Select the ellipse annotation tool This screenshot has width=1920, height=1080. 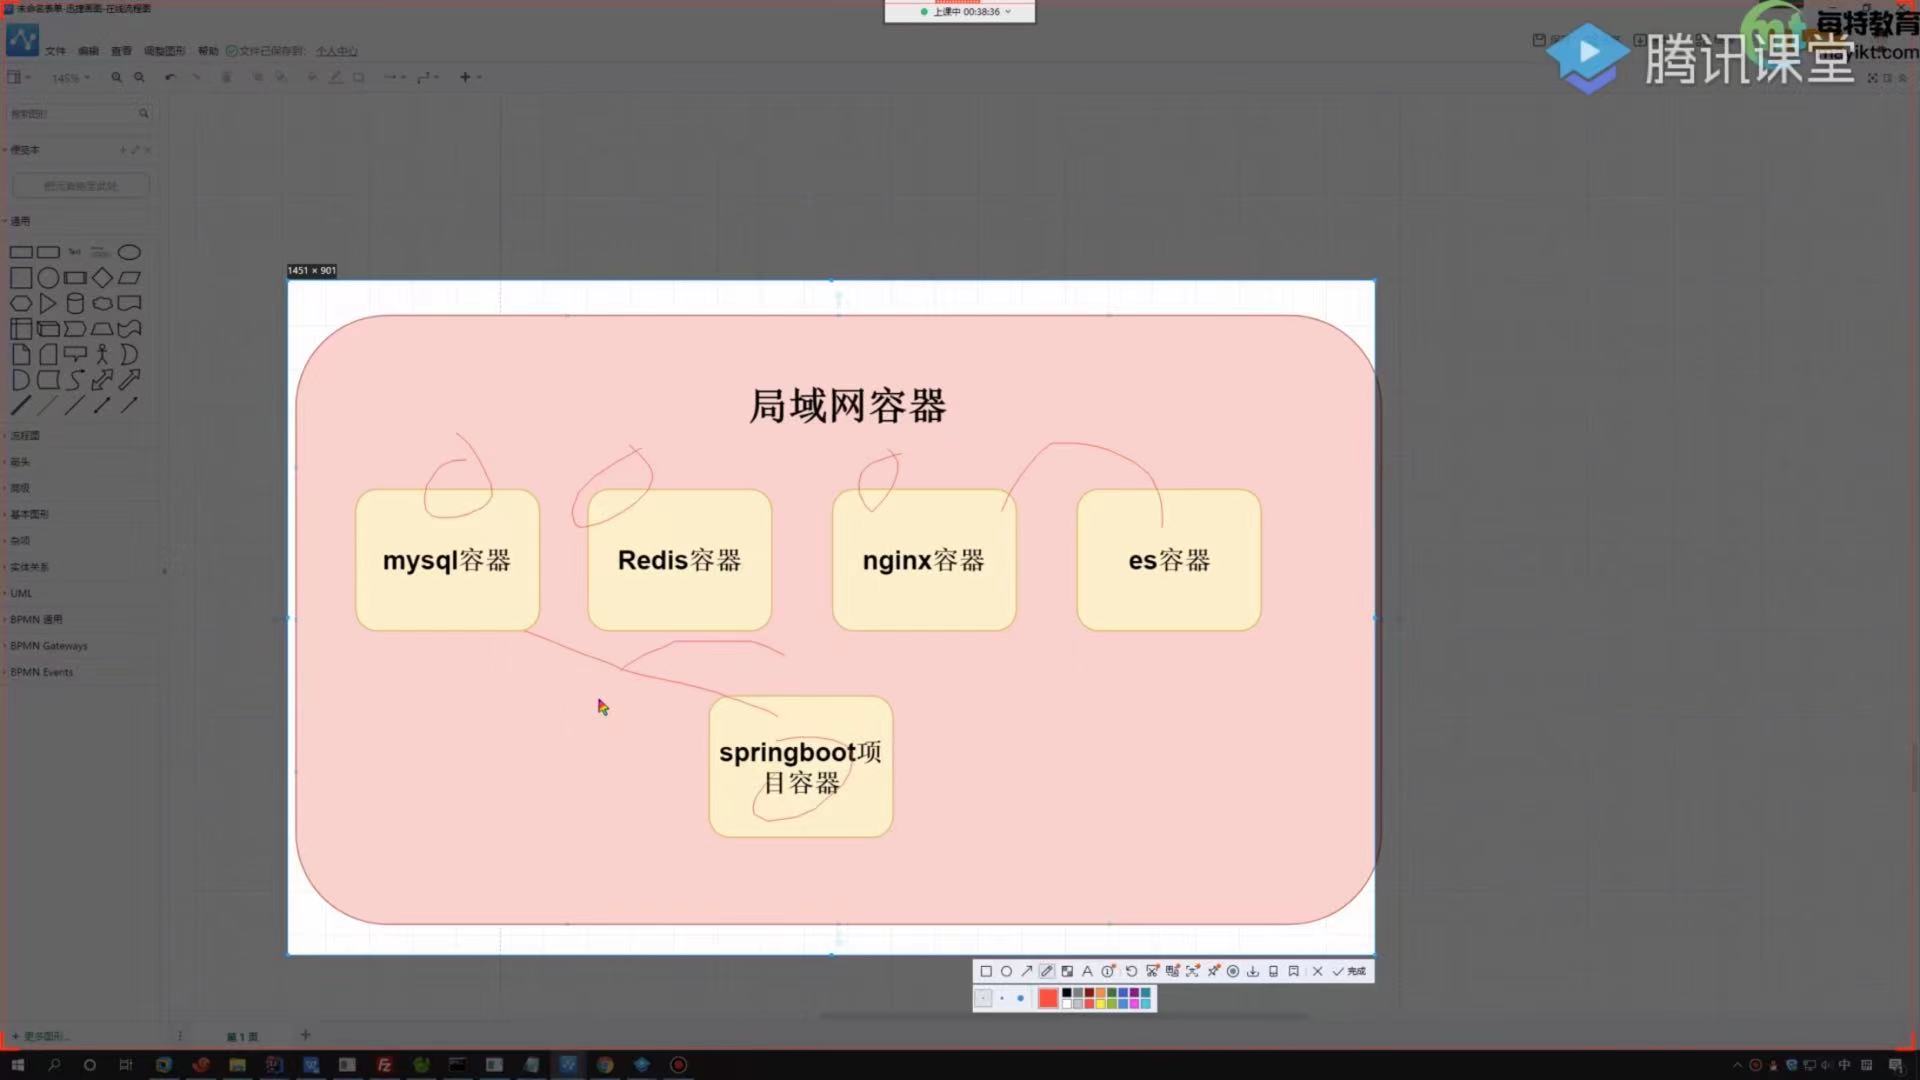click(x=1006, y=971)
